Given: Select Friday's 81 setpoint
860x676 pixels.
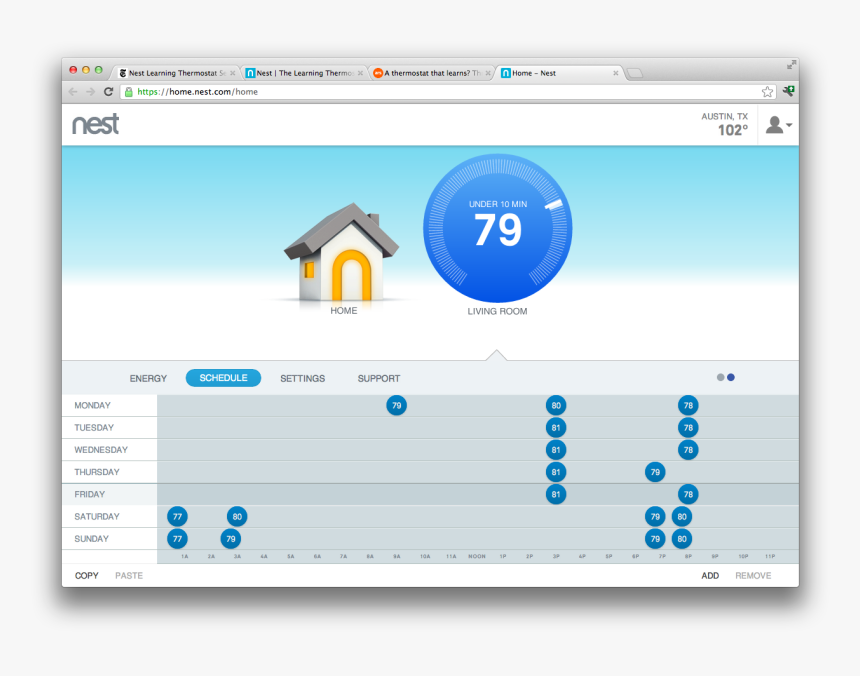Looking at the screenshot, I should tap(556, 495).
